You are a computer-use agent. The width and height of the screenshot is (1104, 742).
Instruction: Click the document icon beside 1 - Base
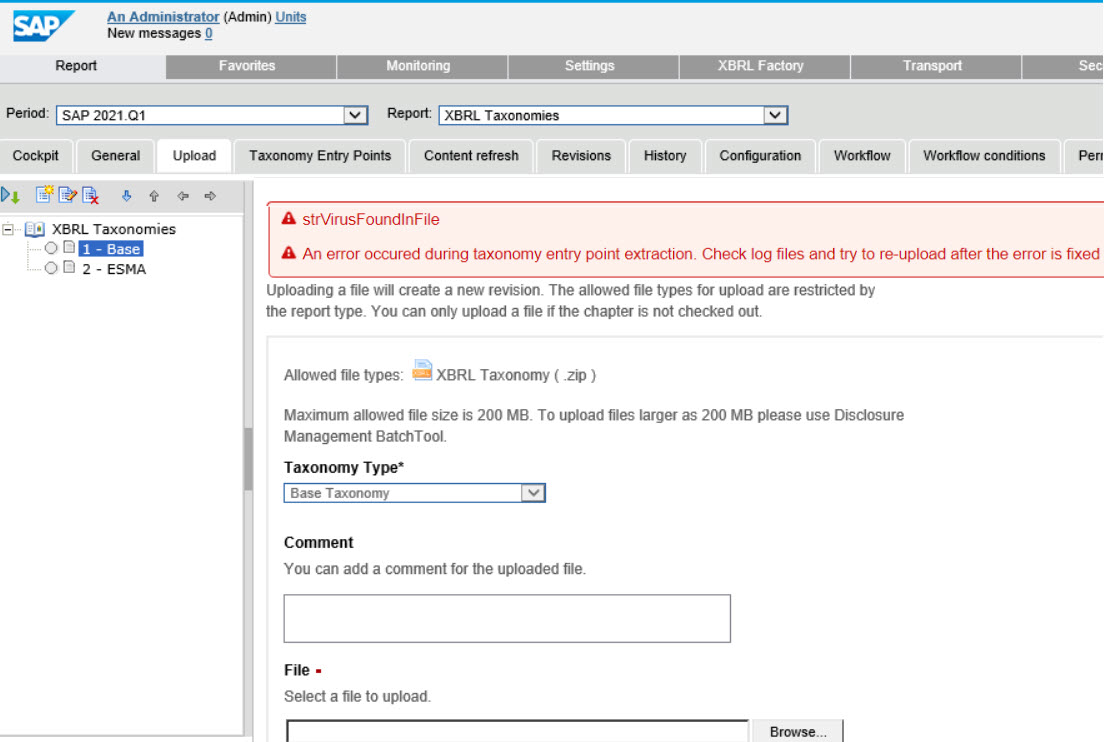click(69, 248)
